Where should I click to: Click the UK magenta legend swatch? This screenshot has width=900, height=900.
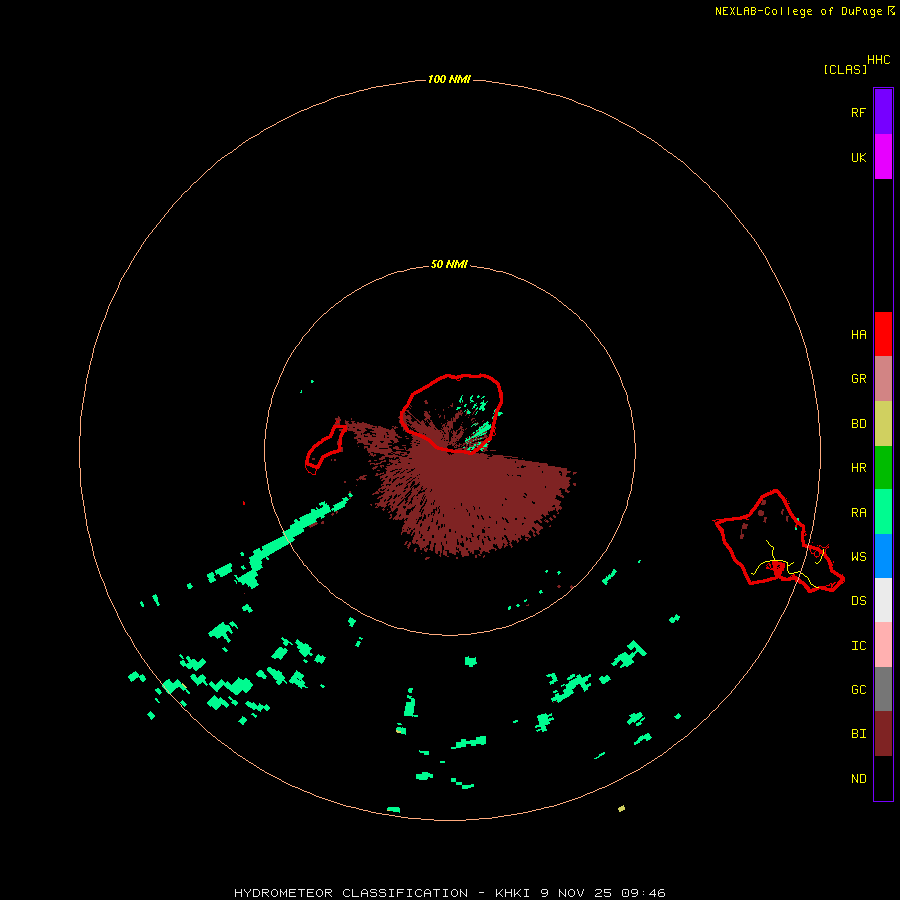(x=883, y=157)
